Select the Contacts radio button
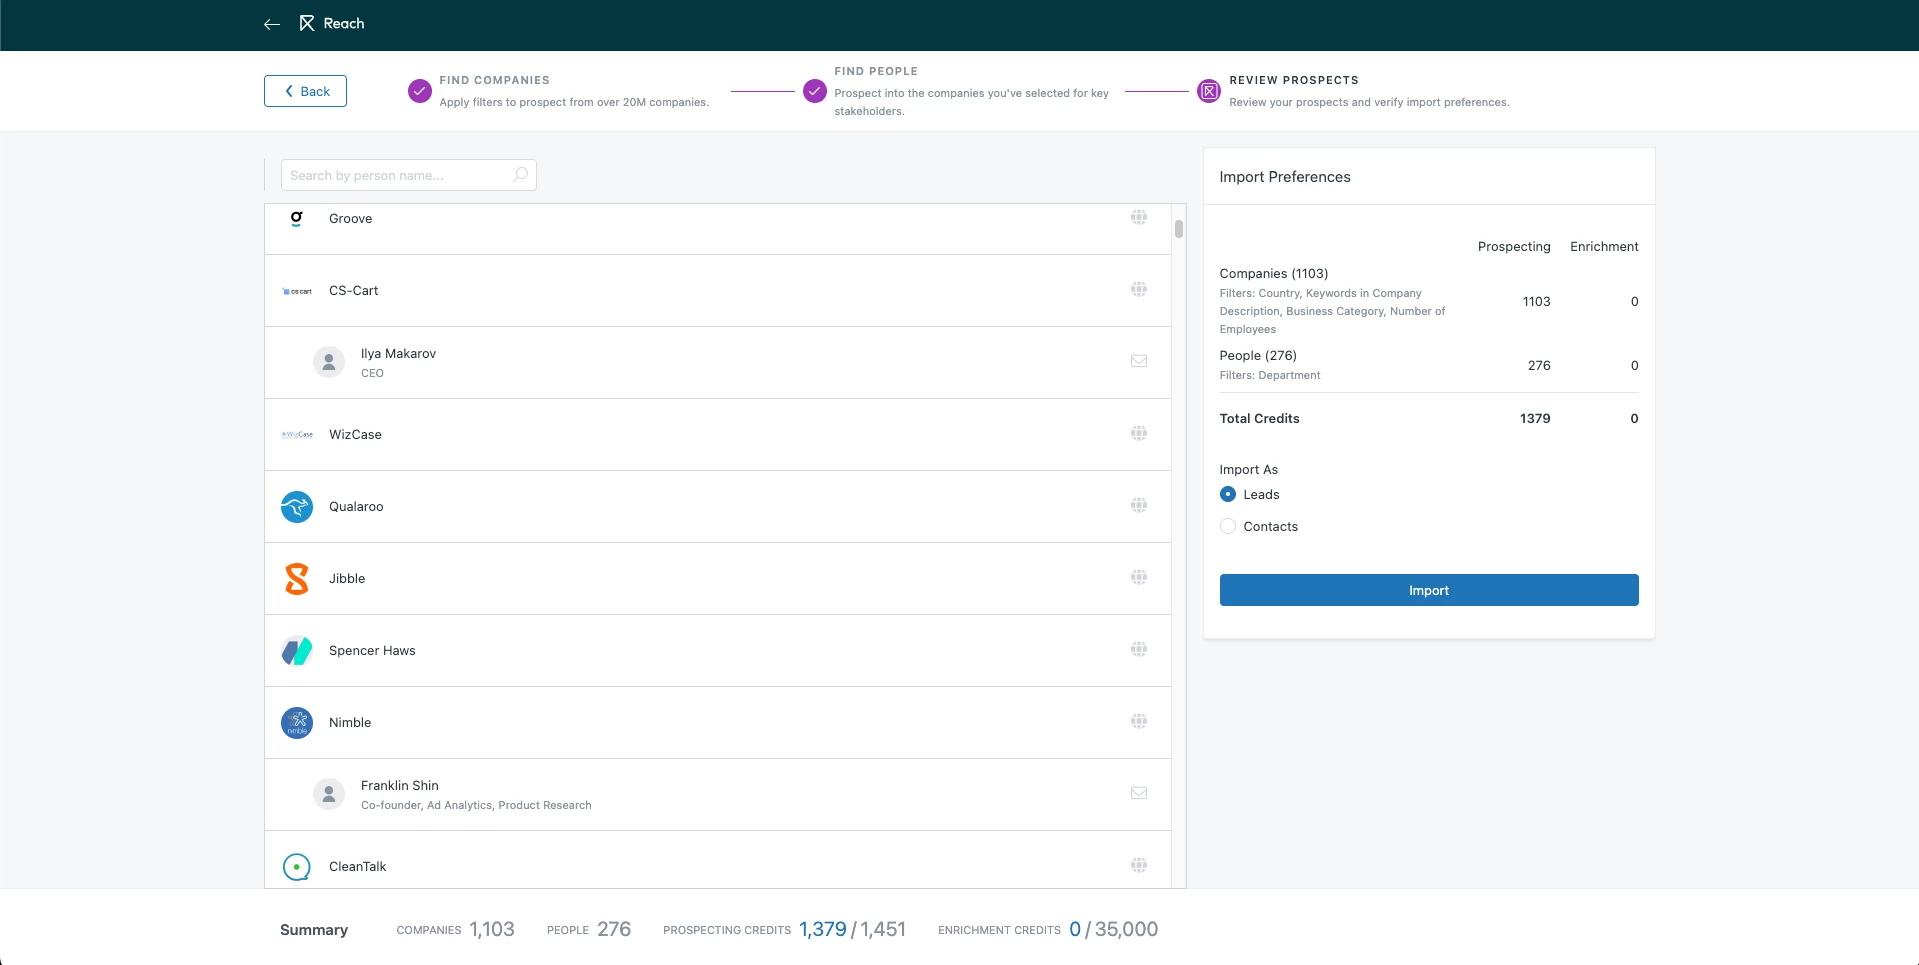The image size is (1919, 965). click(1228, 526)
